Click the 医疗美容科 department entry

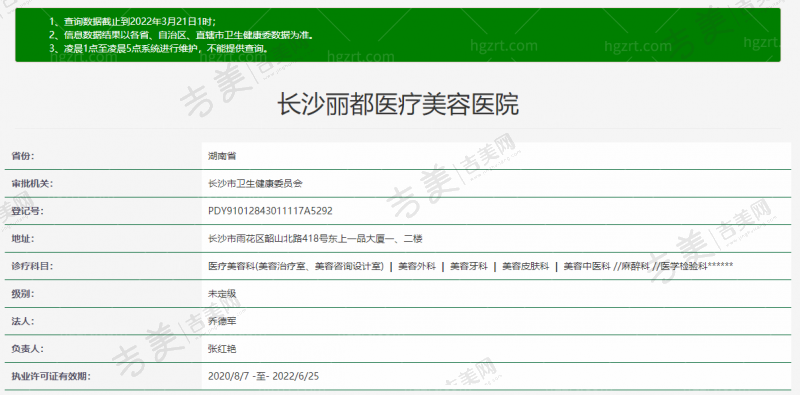tap(296, 266)
